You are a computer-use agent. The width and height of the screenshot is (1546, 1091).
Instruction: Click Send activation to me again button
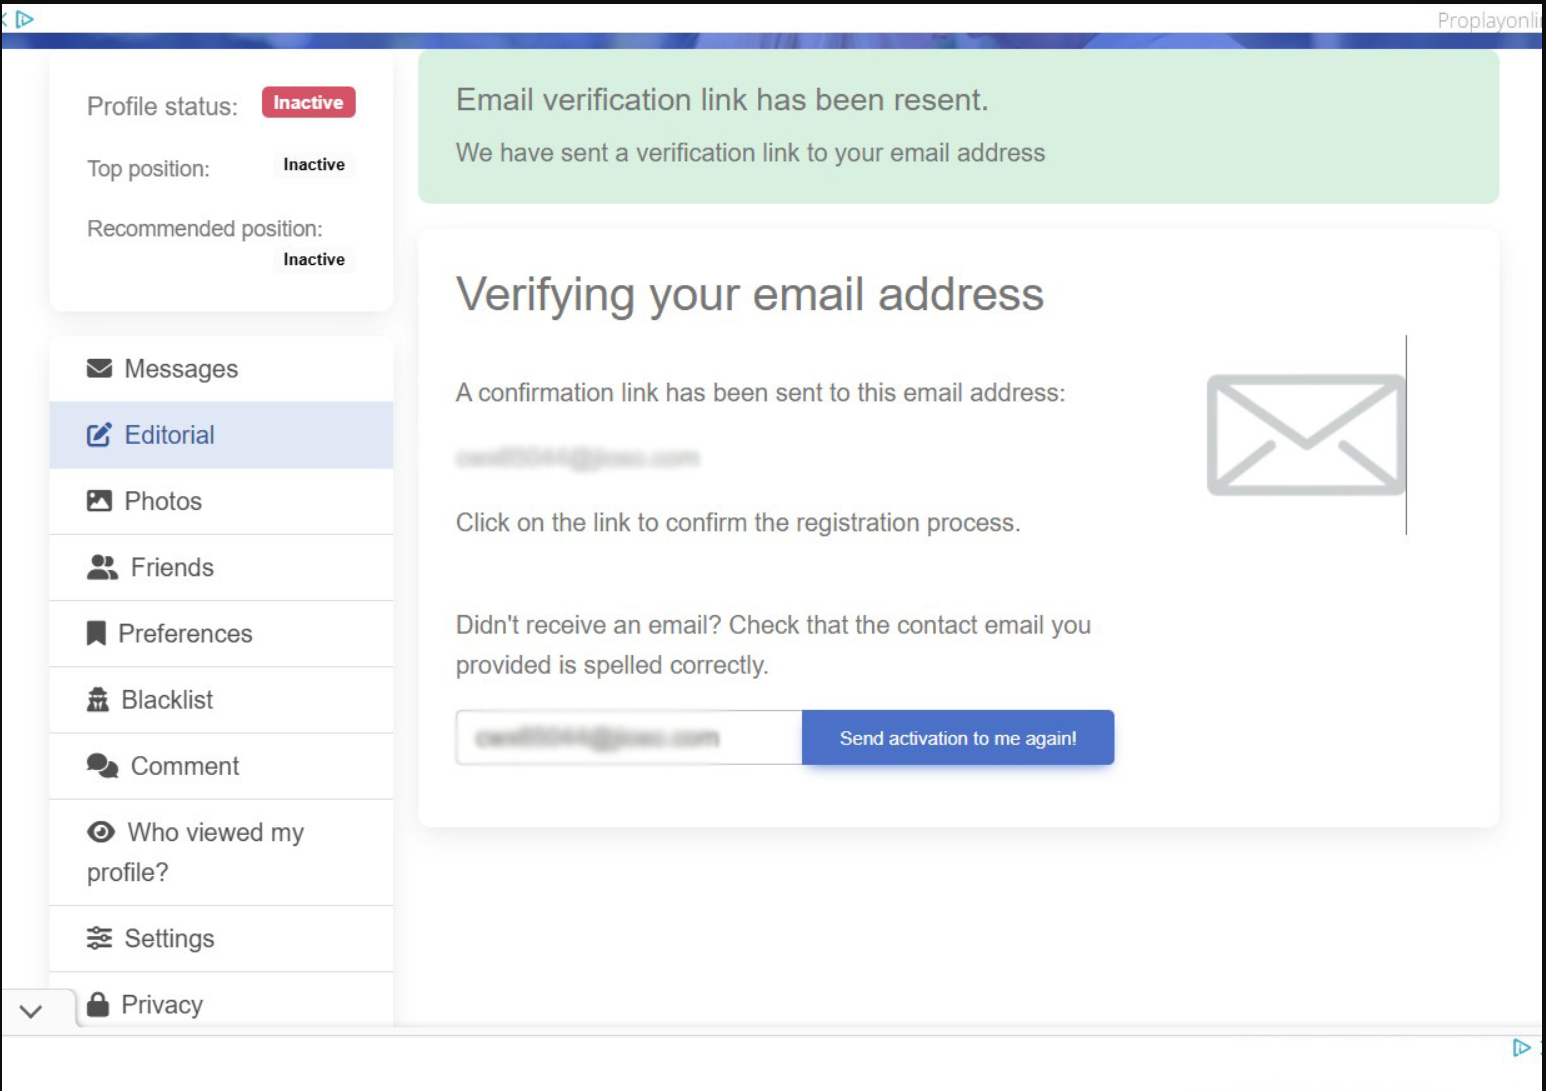pos(958,738)
